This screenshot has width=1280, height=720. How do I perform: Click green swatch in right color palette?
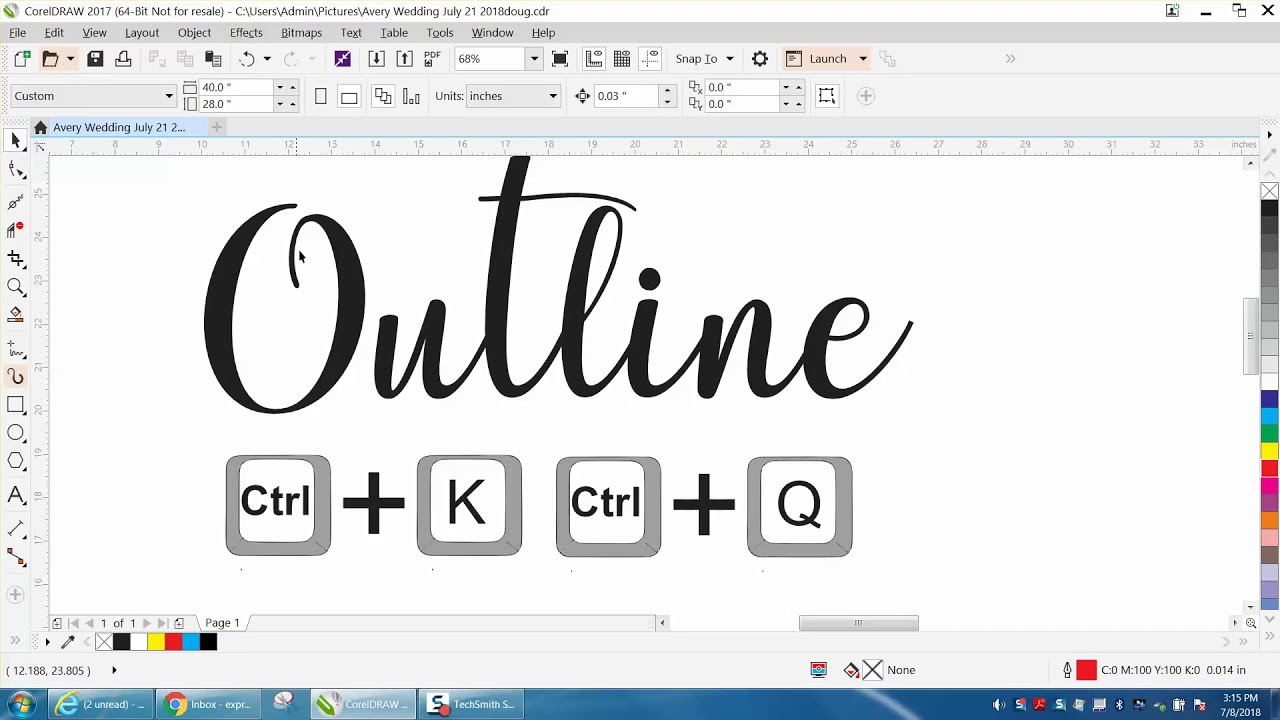pyautogui.click(x=1269, y=434)
